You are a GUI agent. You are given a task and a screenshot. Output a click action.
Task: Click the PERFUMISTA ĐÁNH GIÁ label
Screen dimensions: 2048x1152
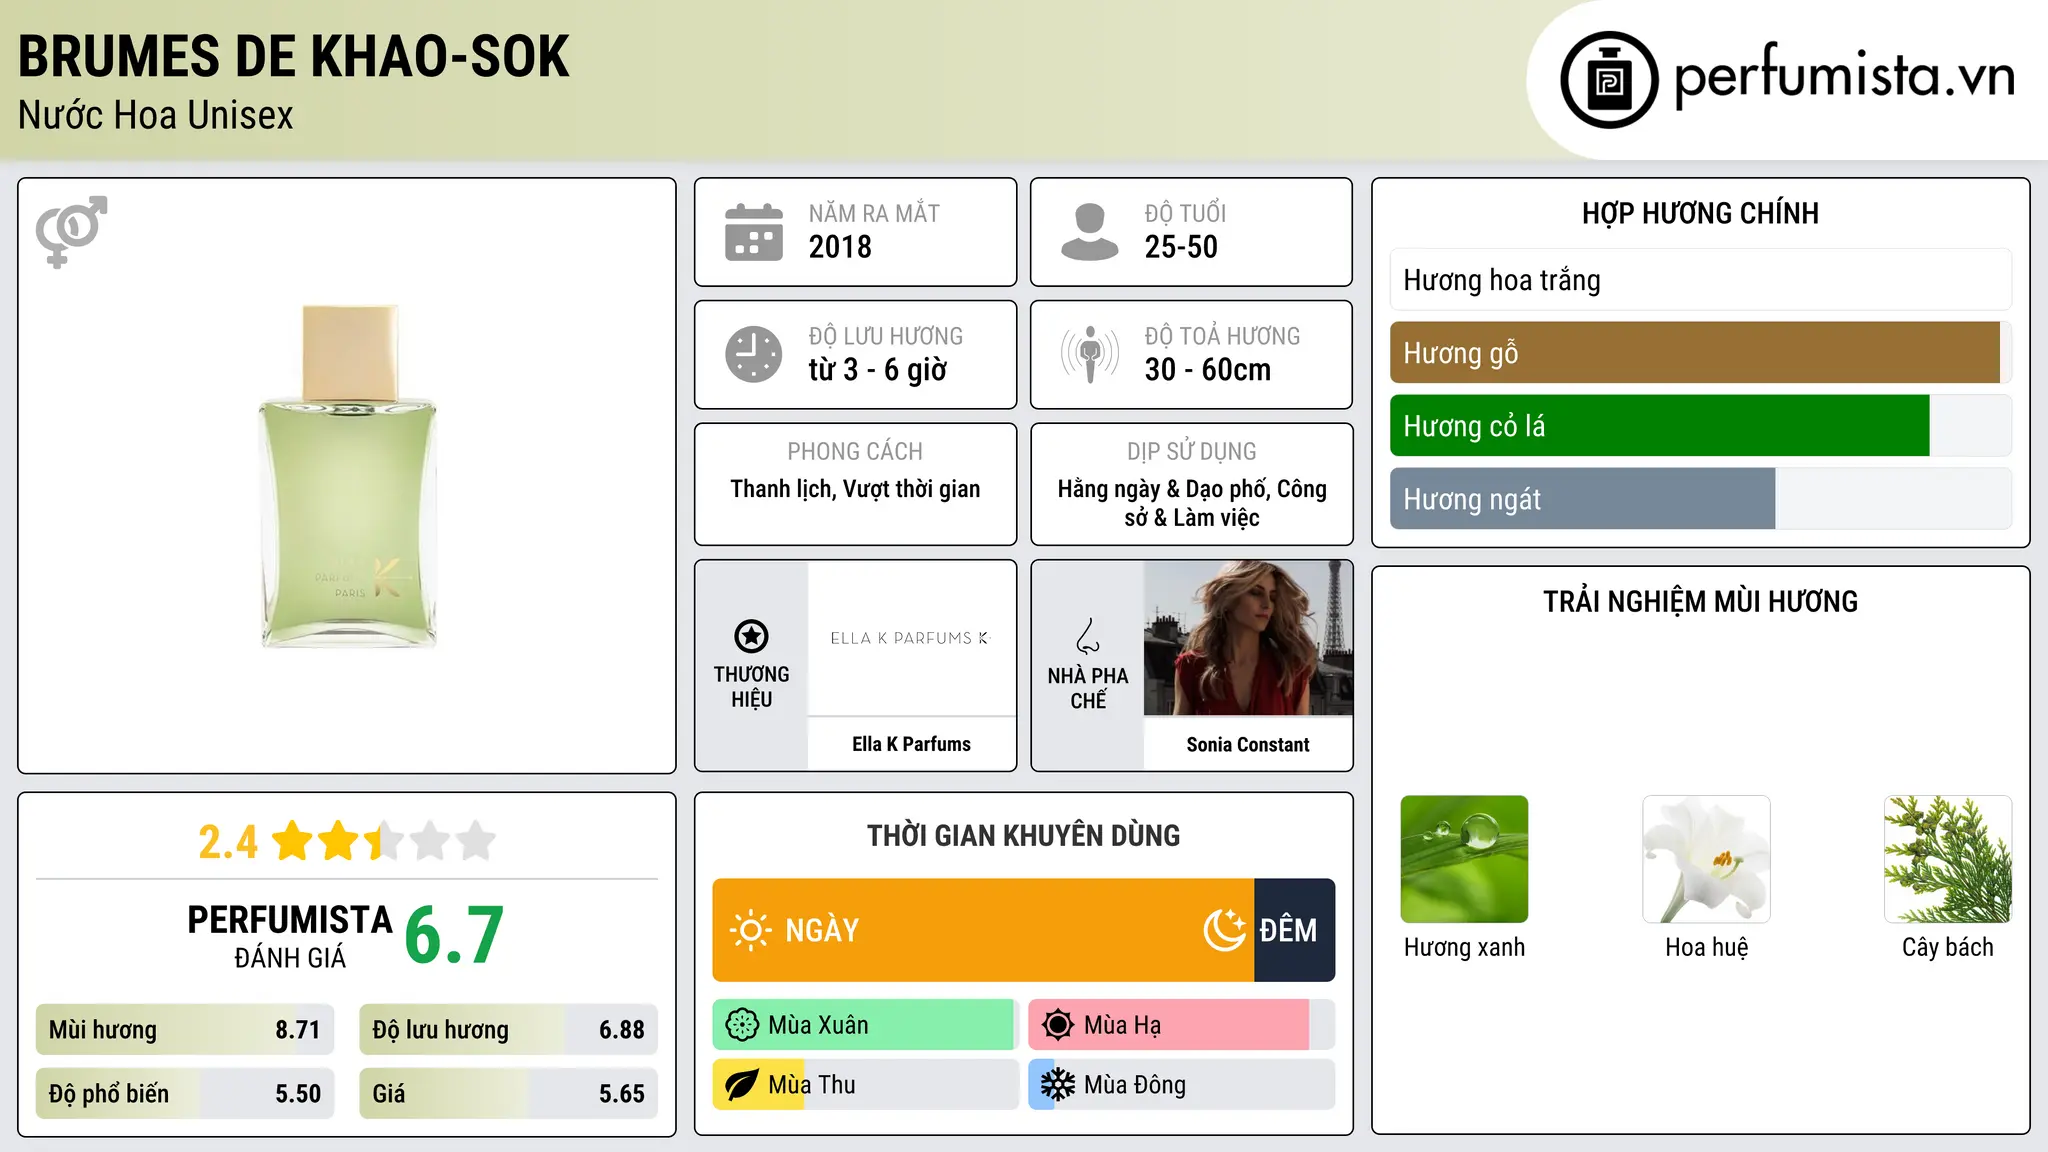pos(290,936)
